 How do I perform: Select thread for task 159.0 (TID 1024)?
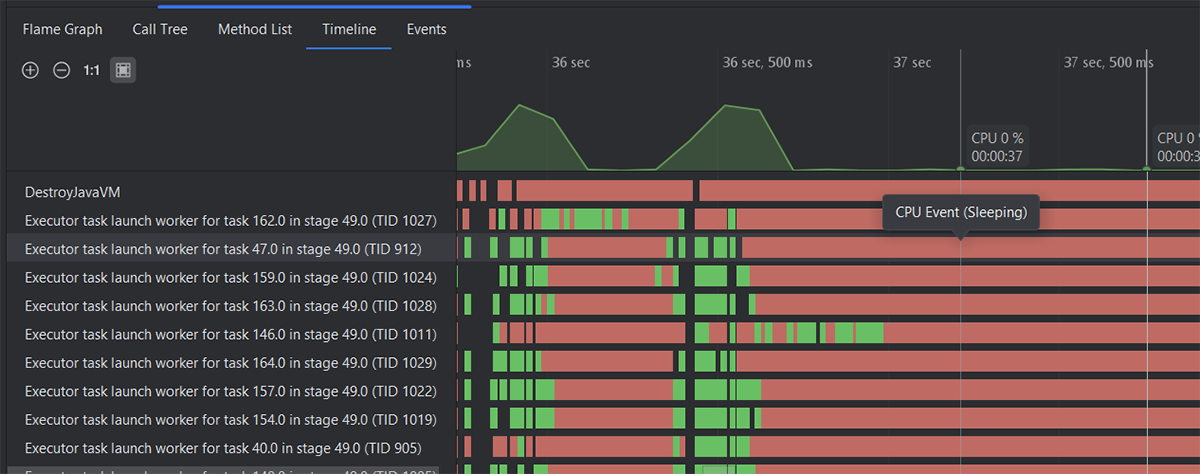click(x=230, y=277)
